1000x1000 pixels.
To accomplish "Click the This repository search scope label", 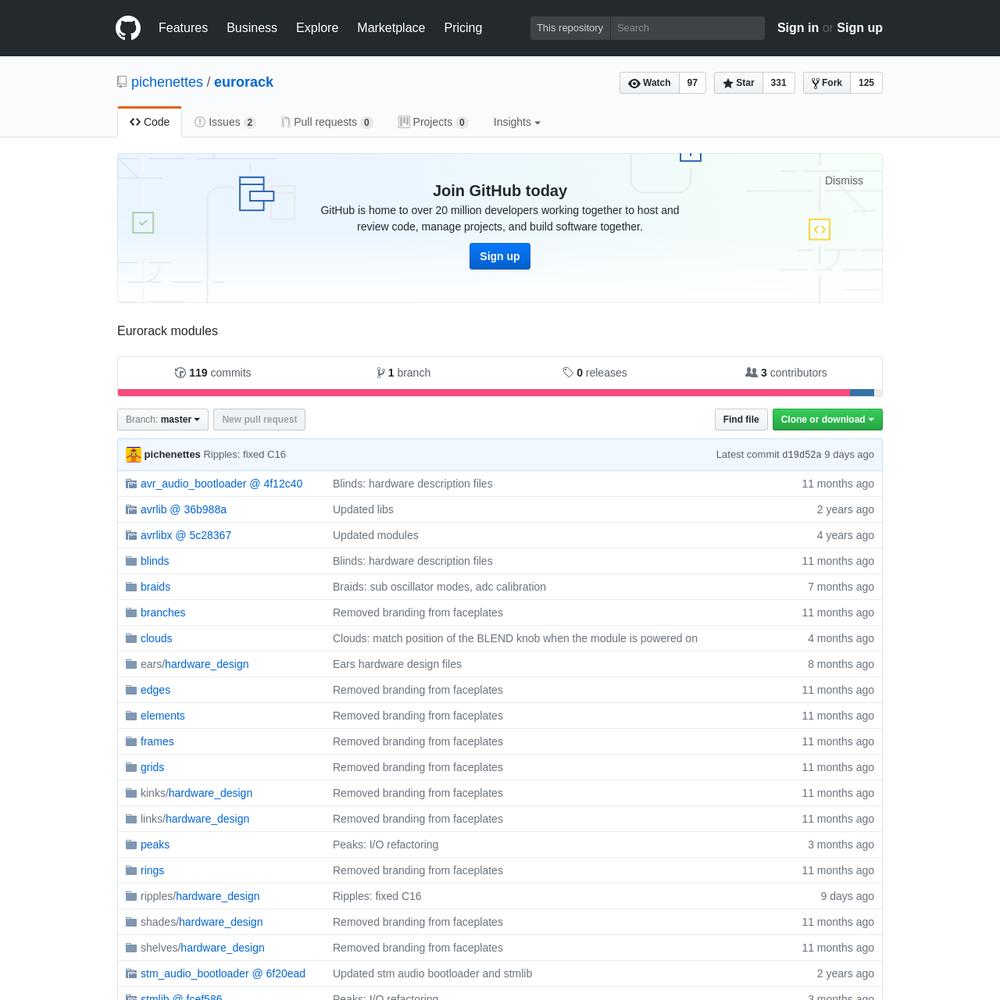I will [x=570, y=28].
